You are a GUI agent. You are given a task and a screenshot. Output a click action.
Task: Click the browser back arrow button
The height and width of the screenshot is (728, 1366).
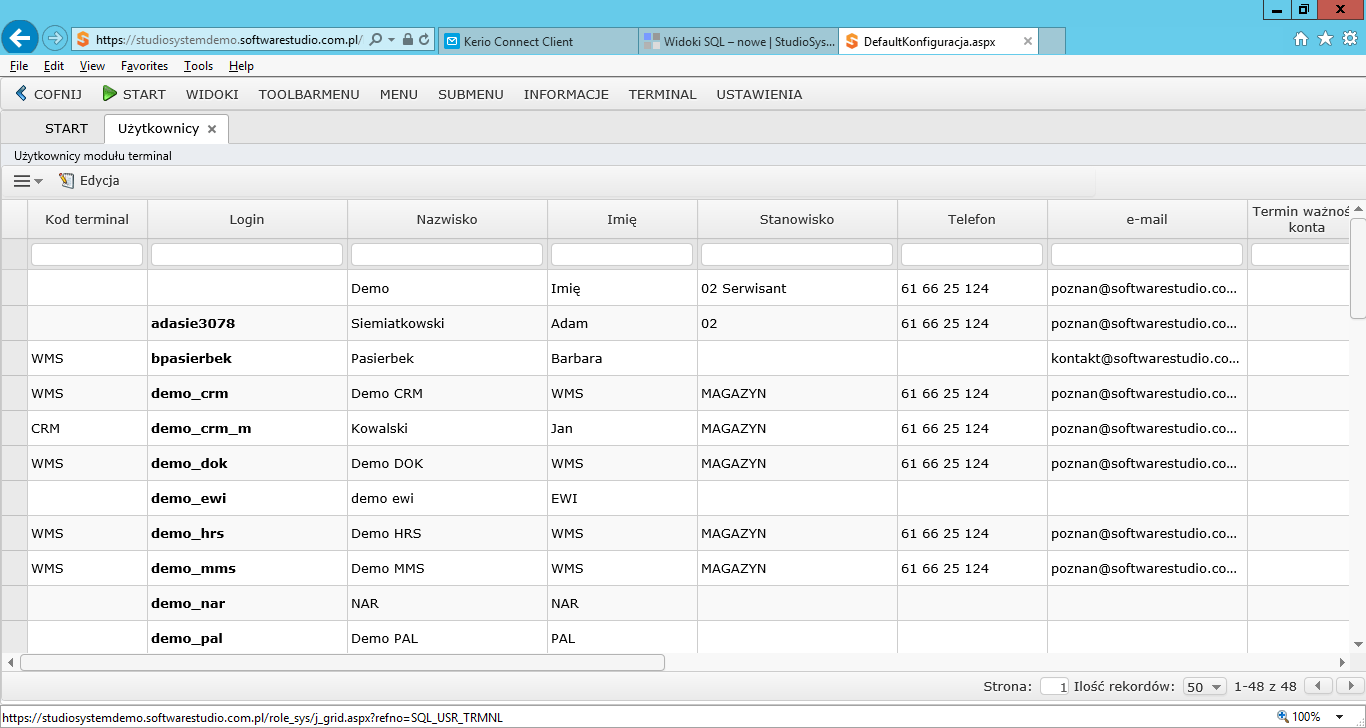[x=20, y=39]
